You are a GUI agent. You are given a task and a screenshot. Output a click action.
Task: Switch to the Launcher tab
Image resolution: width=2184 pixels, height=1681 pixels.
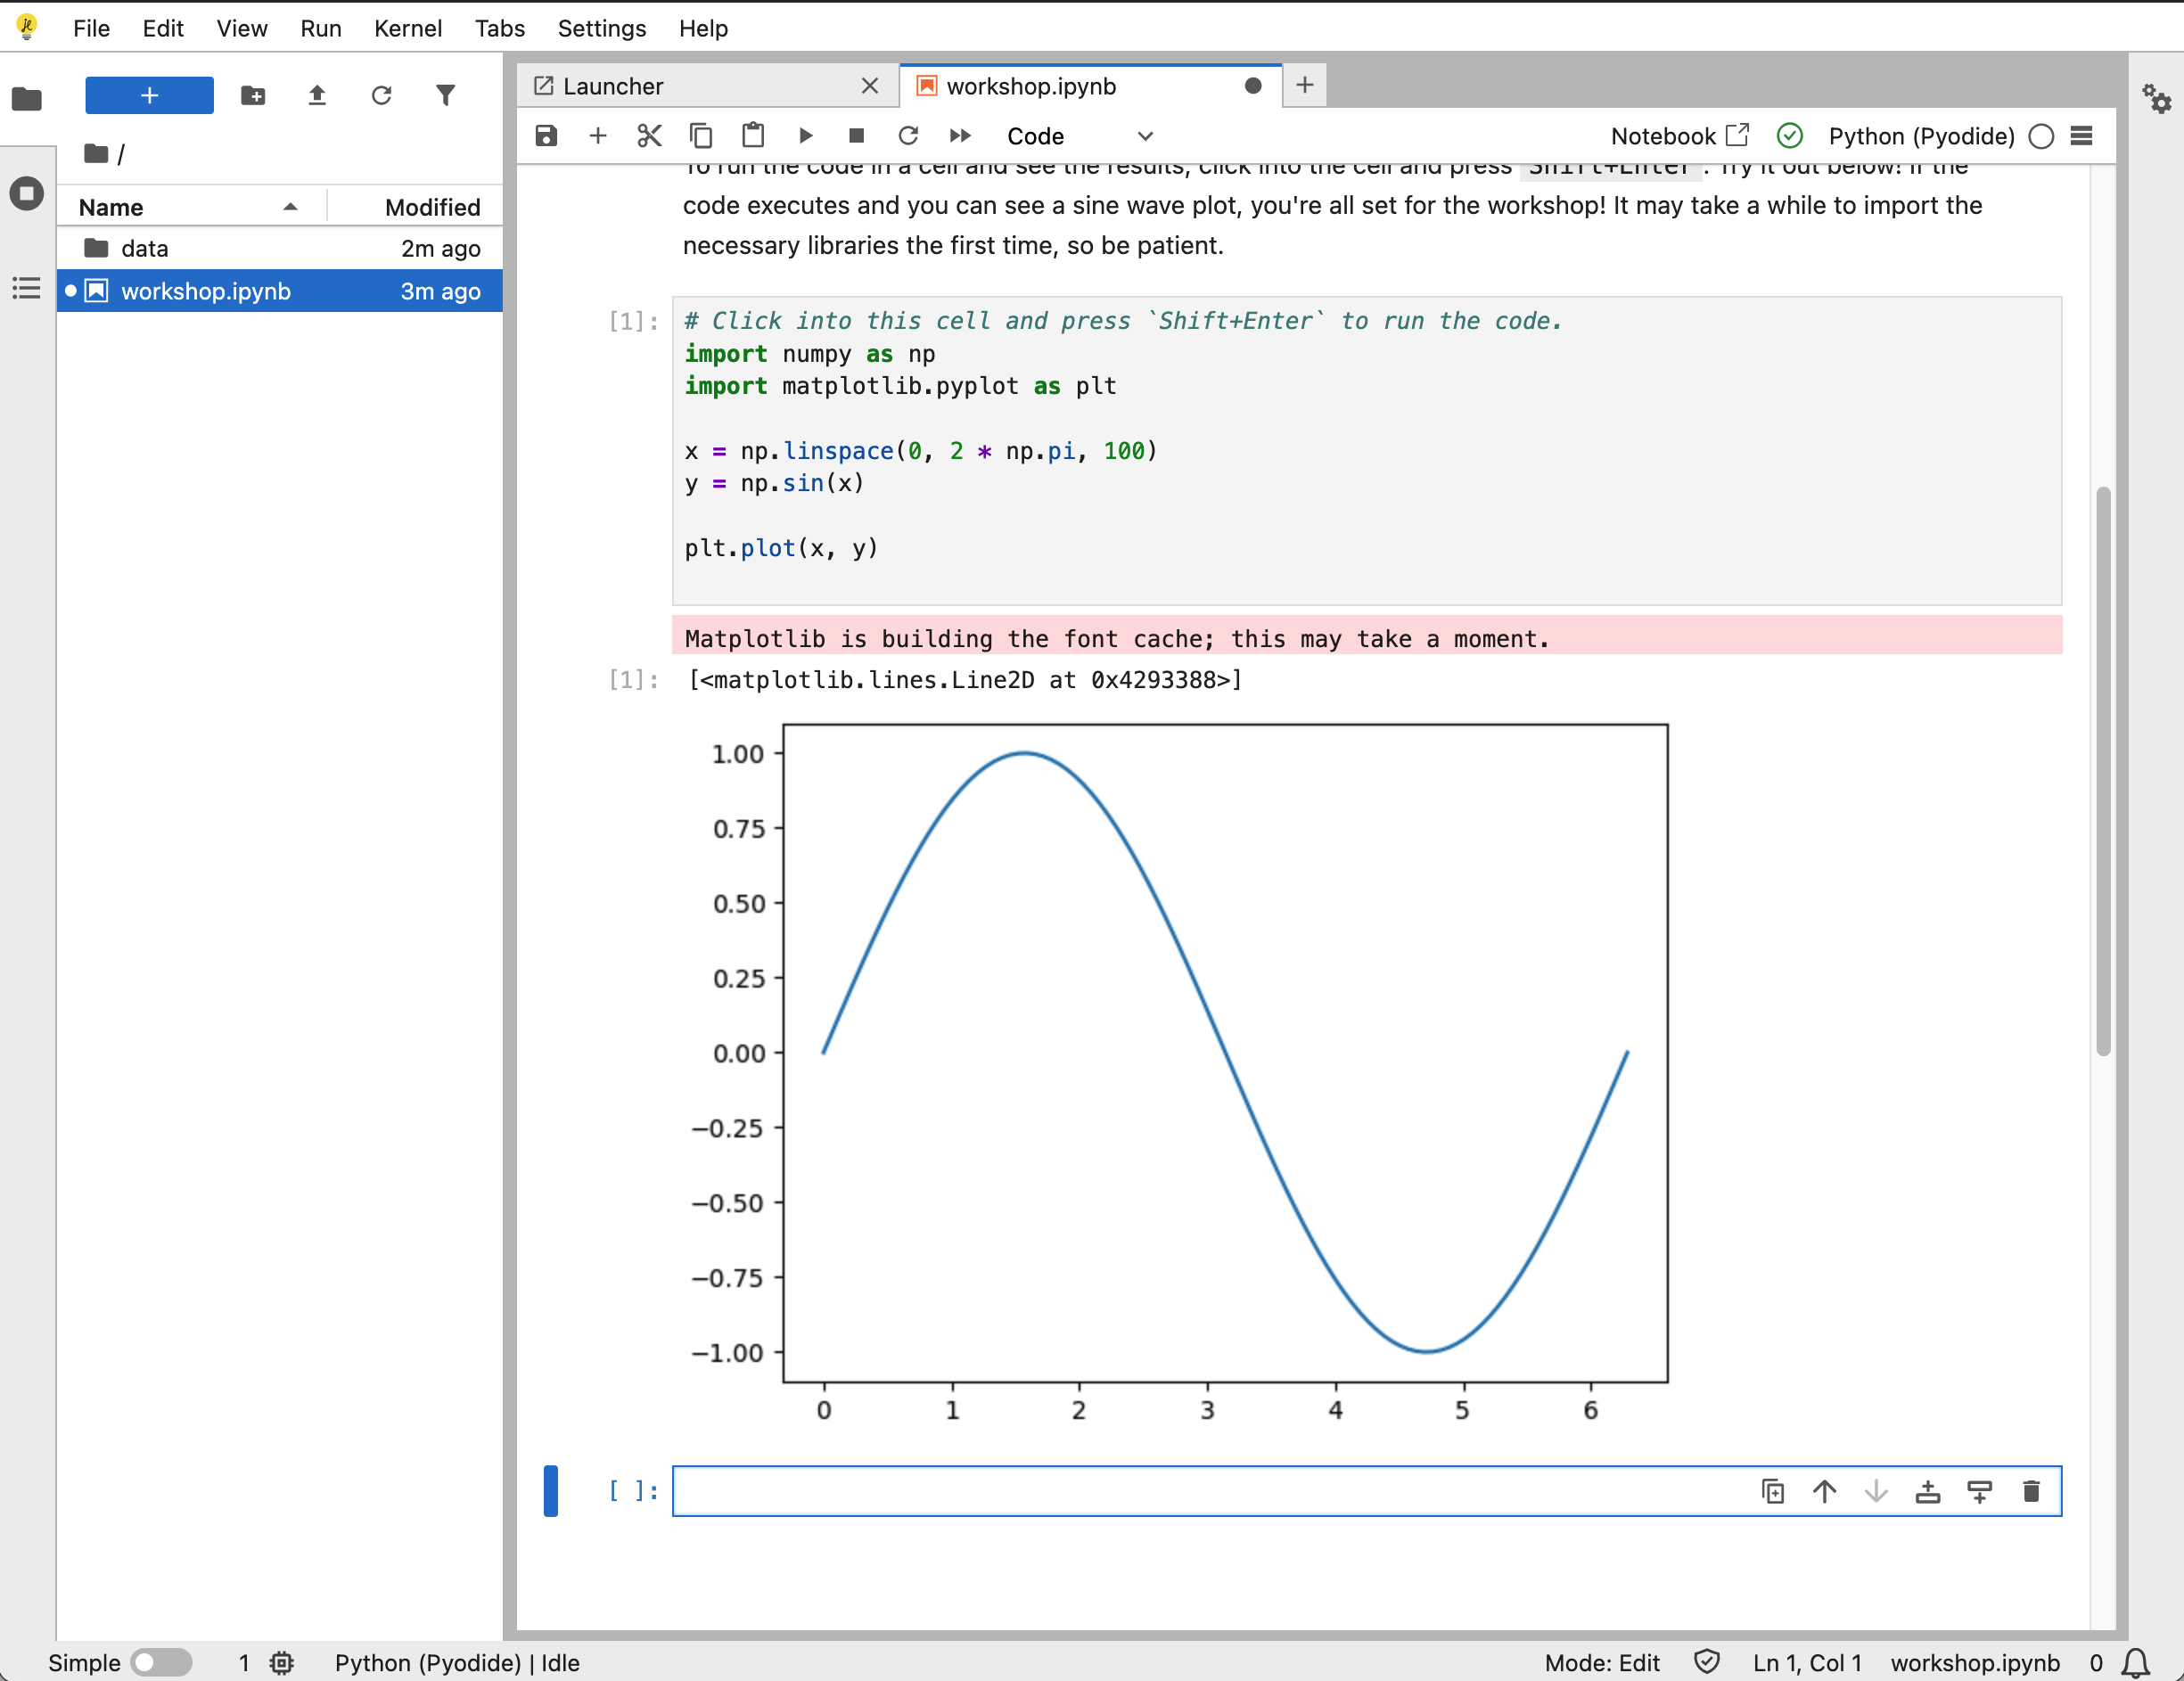pyautogui.click(x=613, y=86)
